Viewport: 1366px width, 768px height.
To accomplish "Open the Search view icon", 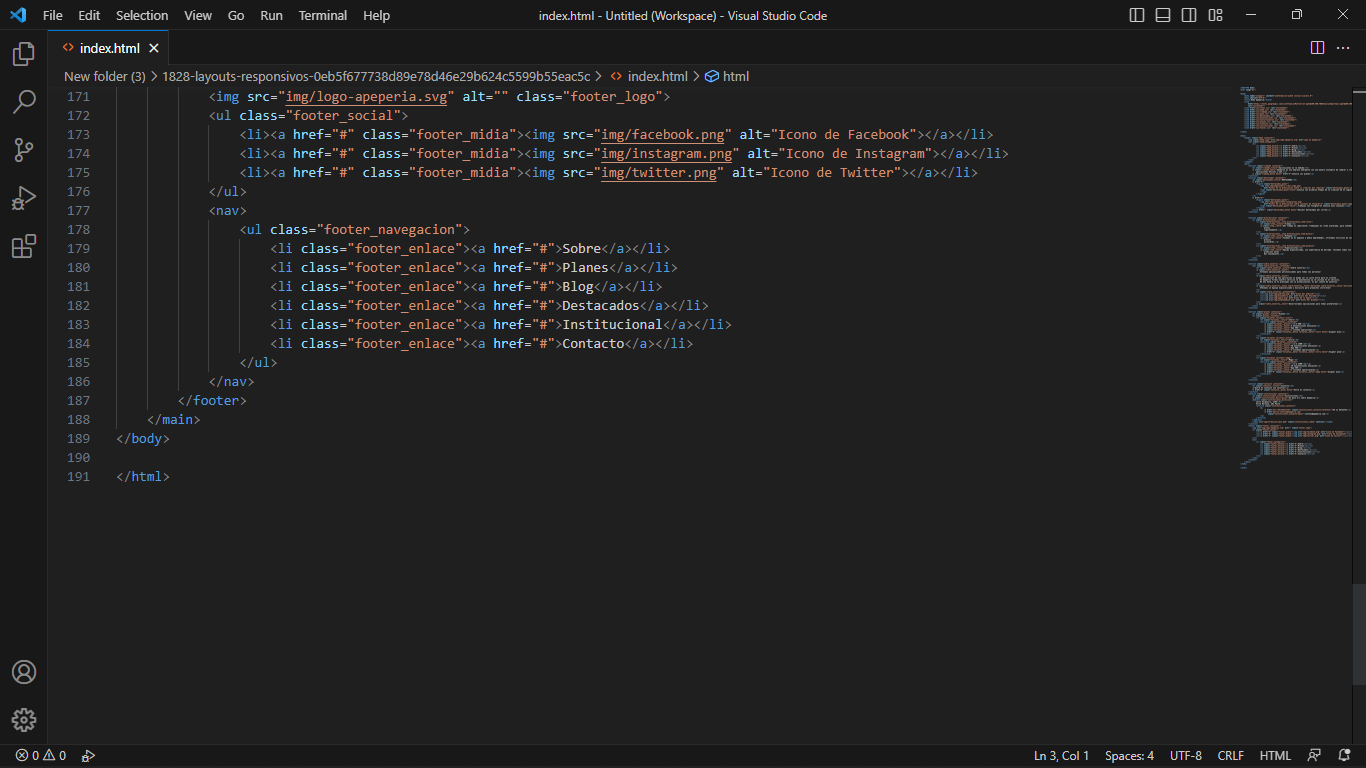I will tap(24, 102).
